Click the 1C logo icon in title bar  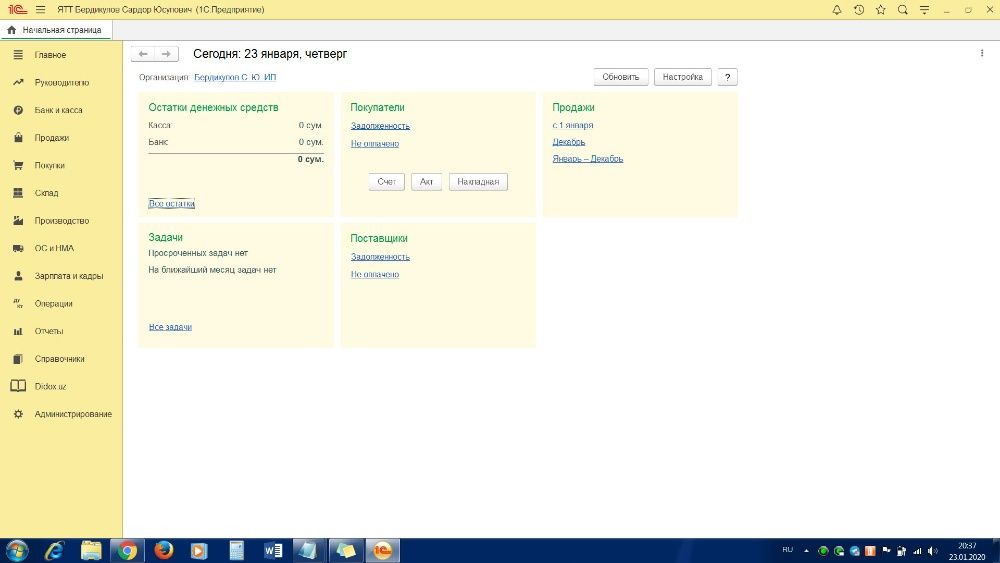tap(18, 10)
